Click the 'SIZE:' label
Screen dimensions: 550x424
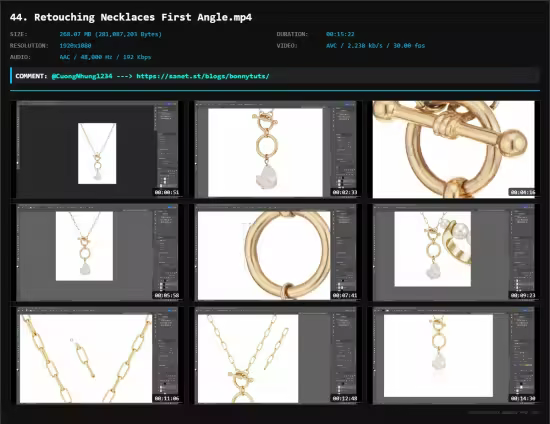[19, 34]
